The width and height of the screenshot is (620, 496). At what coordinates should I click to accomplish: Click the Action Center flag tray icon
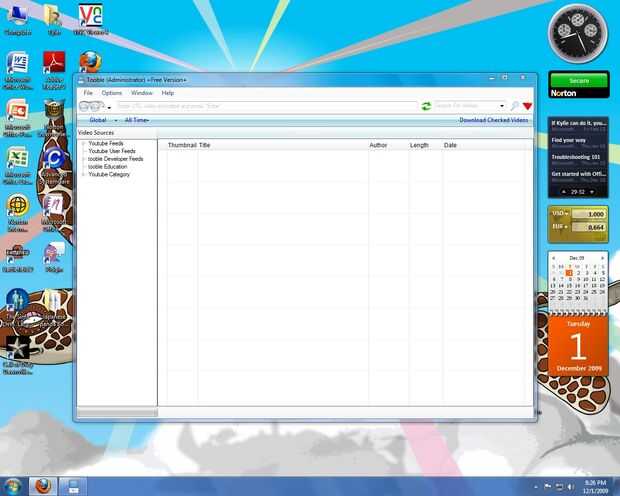pyautogui.click(x=548, y=487)
